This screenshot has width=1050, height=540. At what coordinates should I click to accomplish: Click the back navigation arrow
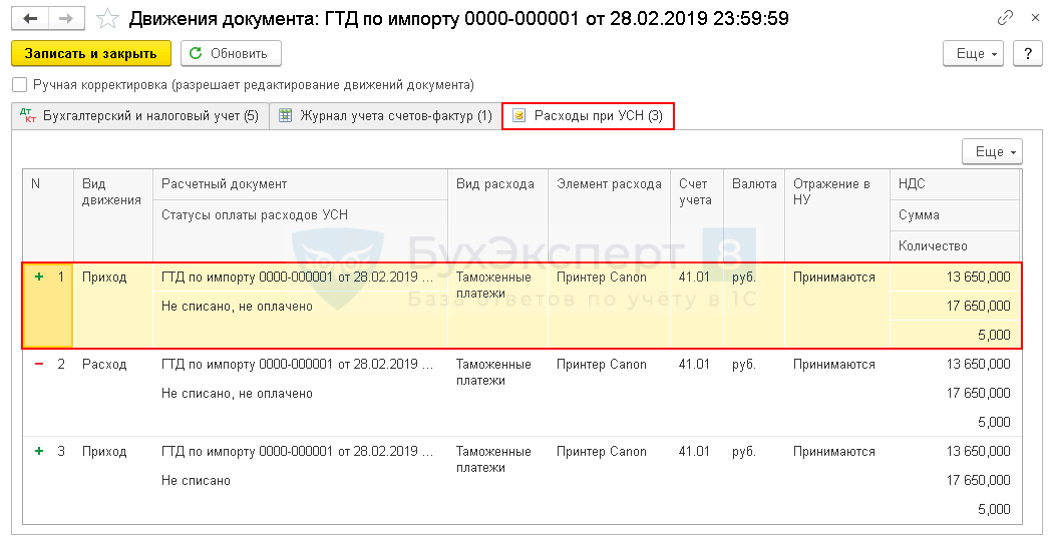[x=30, y=18]
